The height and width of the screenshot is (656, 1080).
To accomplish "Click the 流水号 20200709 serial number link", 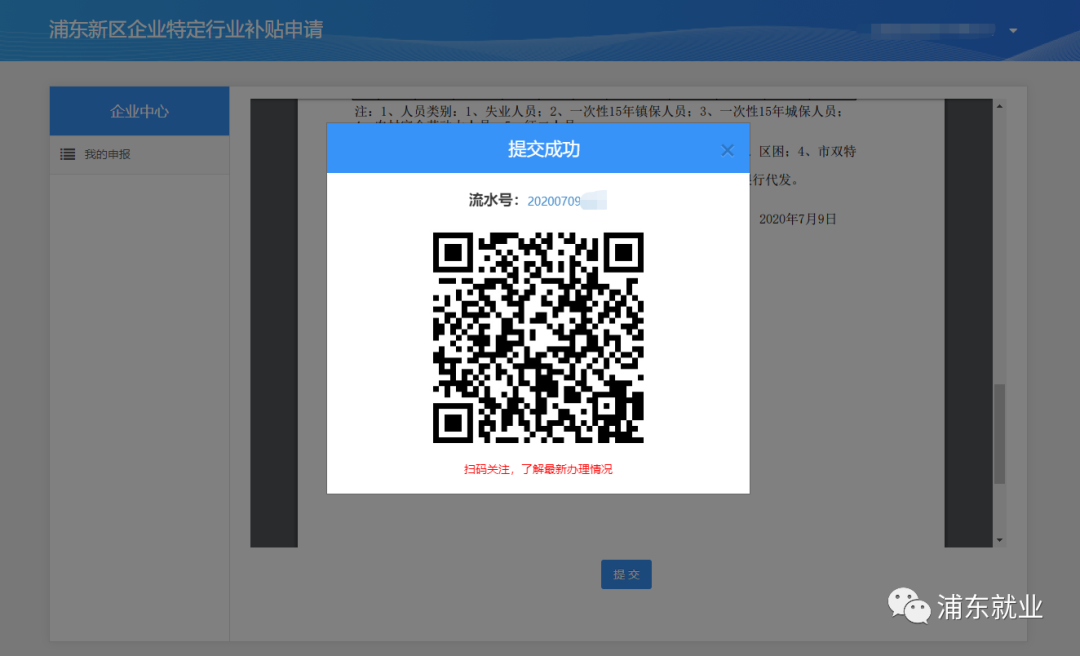I will click(x=566, y=201).
